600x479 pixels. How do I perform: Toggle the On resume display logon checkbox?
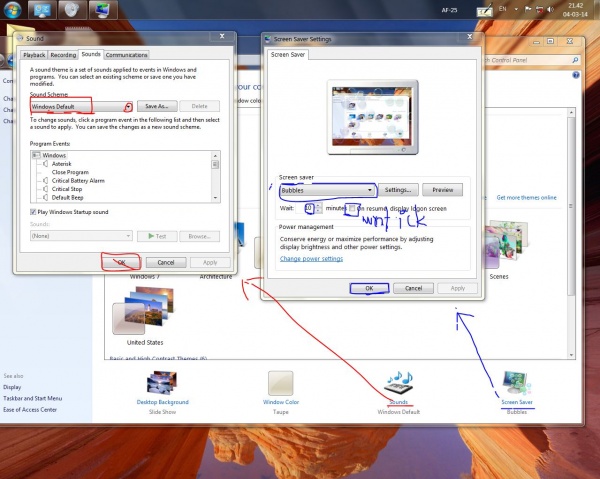coord(352,209)
